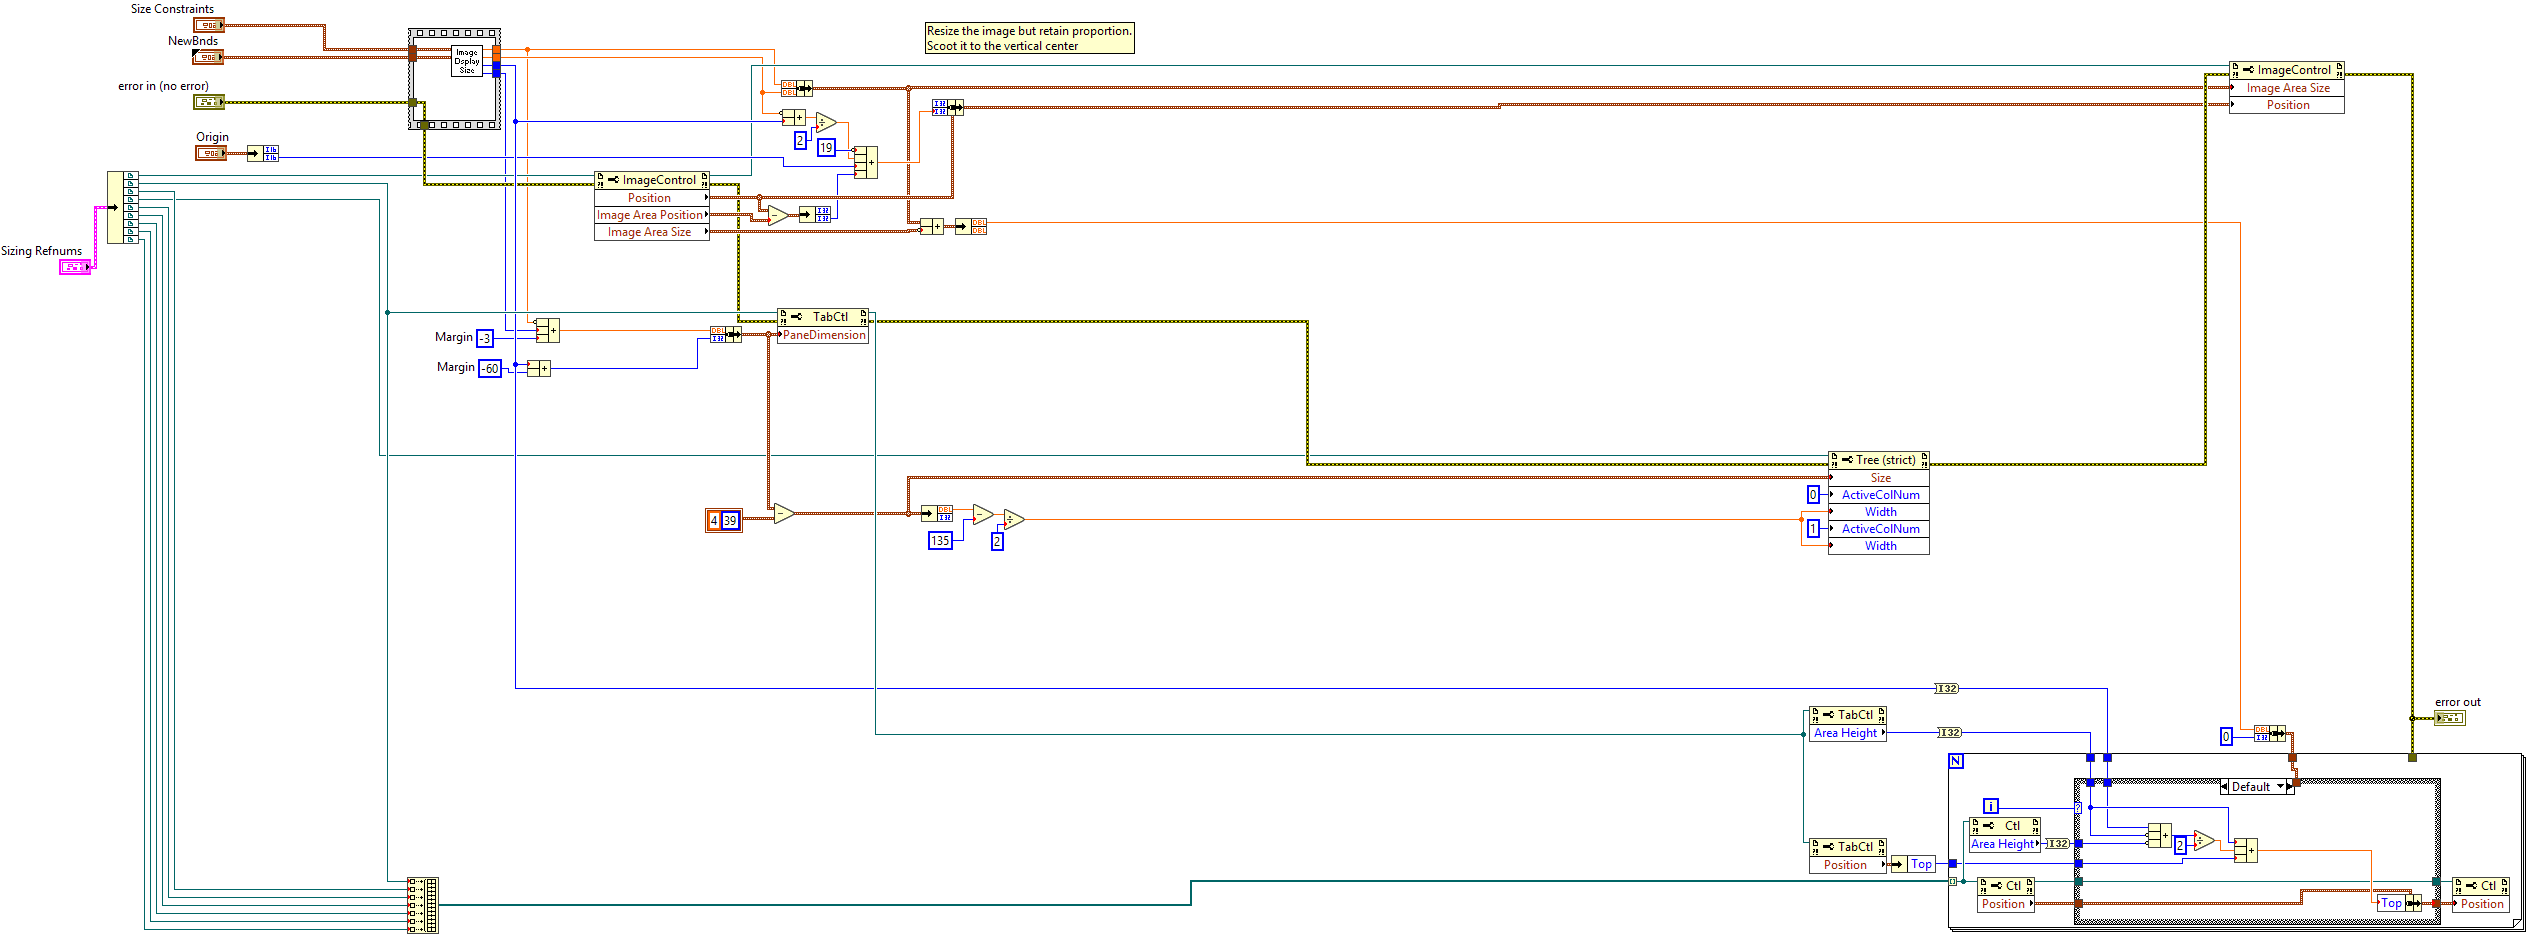Click the Margin constant valued -60

[x=490, y=369]
